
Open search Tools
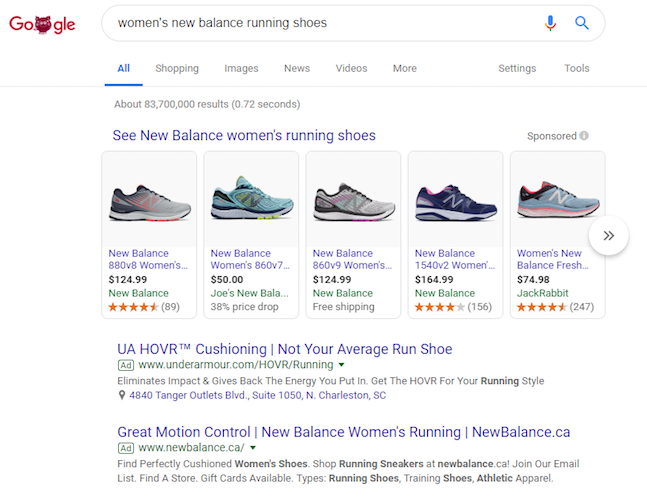pyautogui.click(x=576, y=68)
